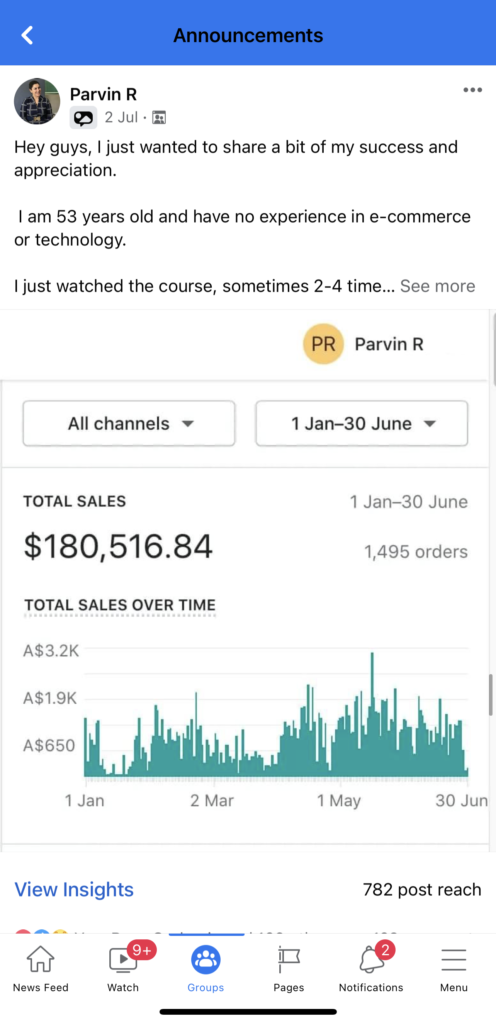Screen dimensions: 496x1024
Task: Tap the conversation starter badge icon
Action: [83, 118]
